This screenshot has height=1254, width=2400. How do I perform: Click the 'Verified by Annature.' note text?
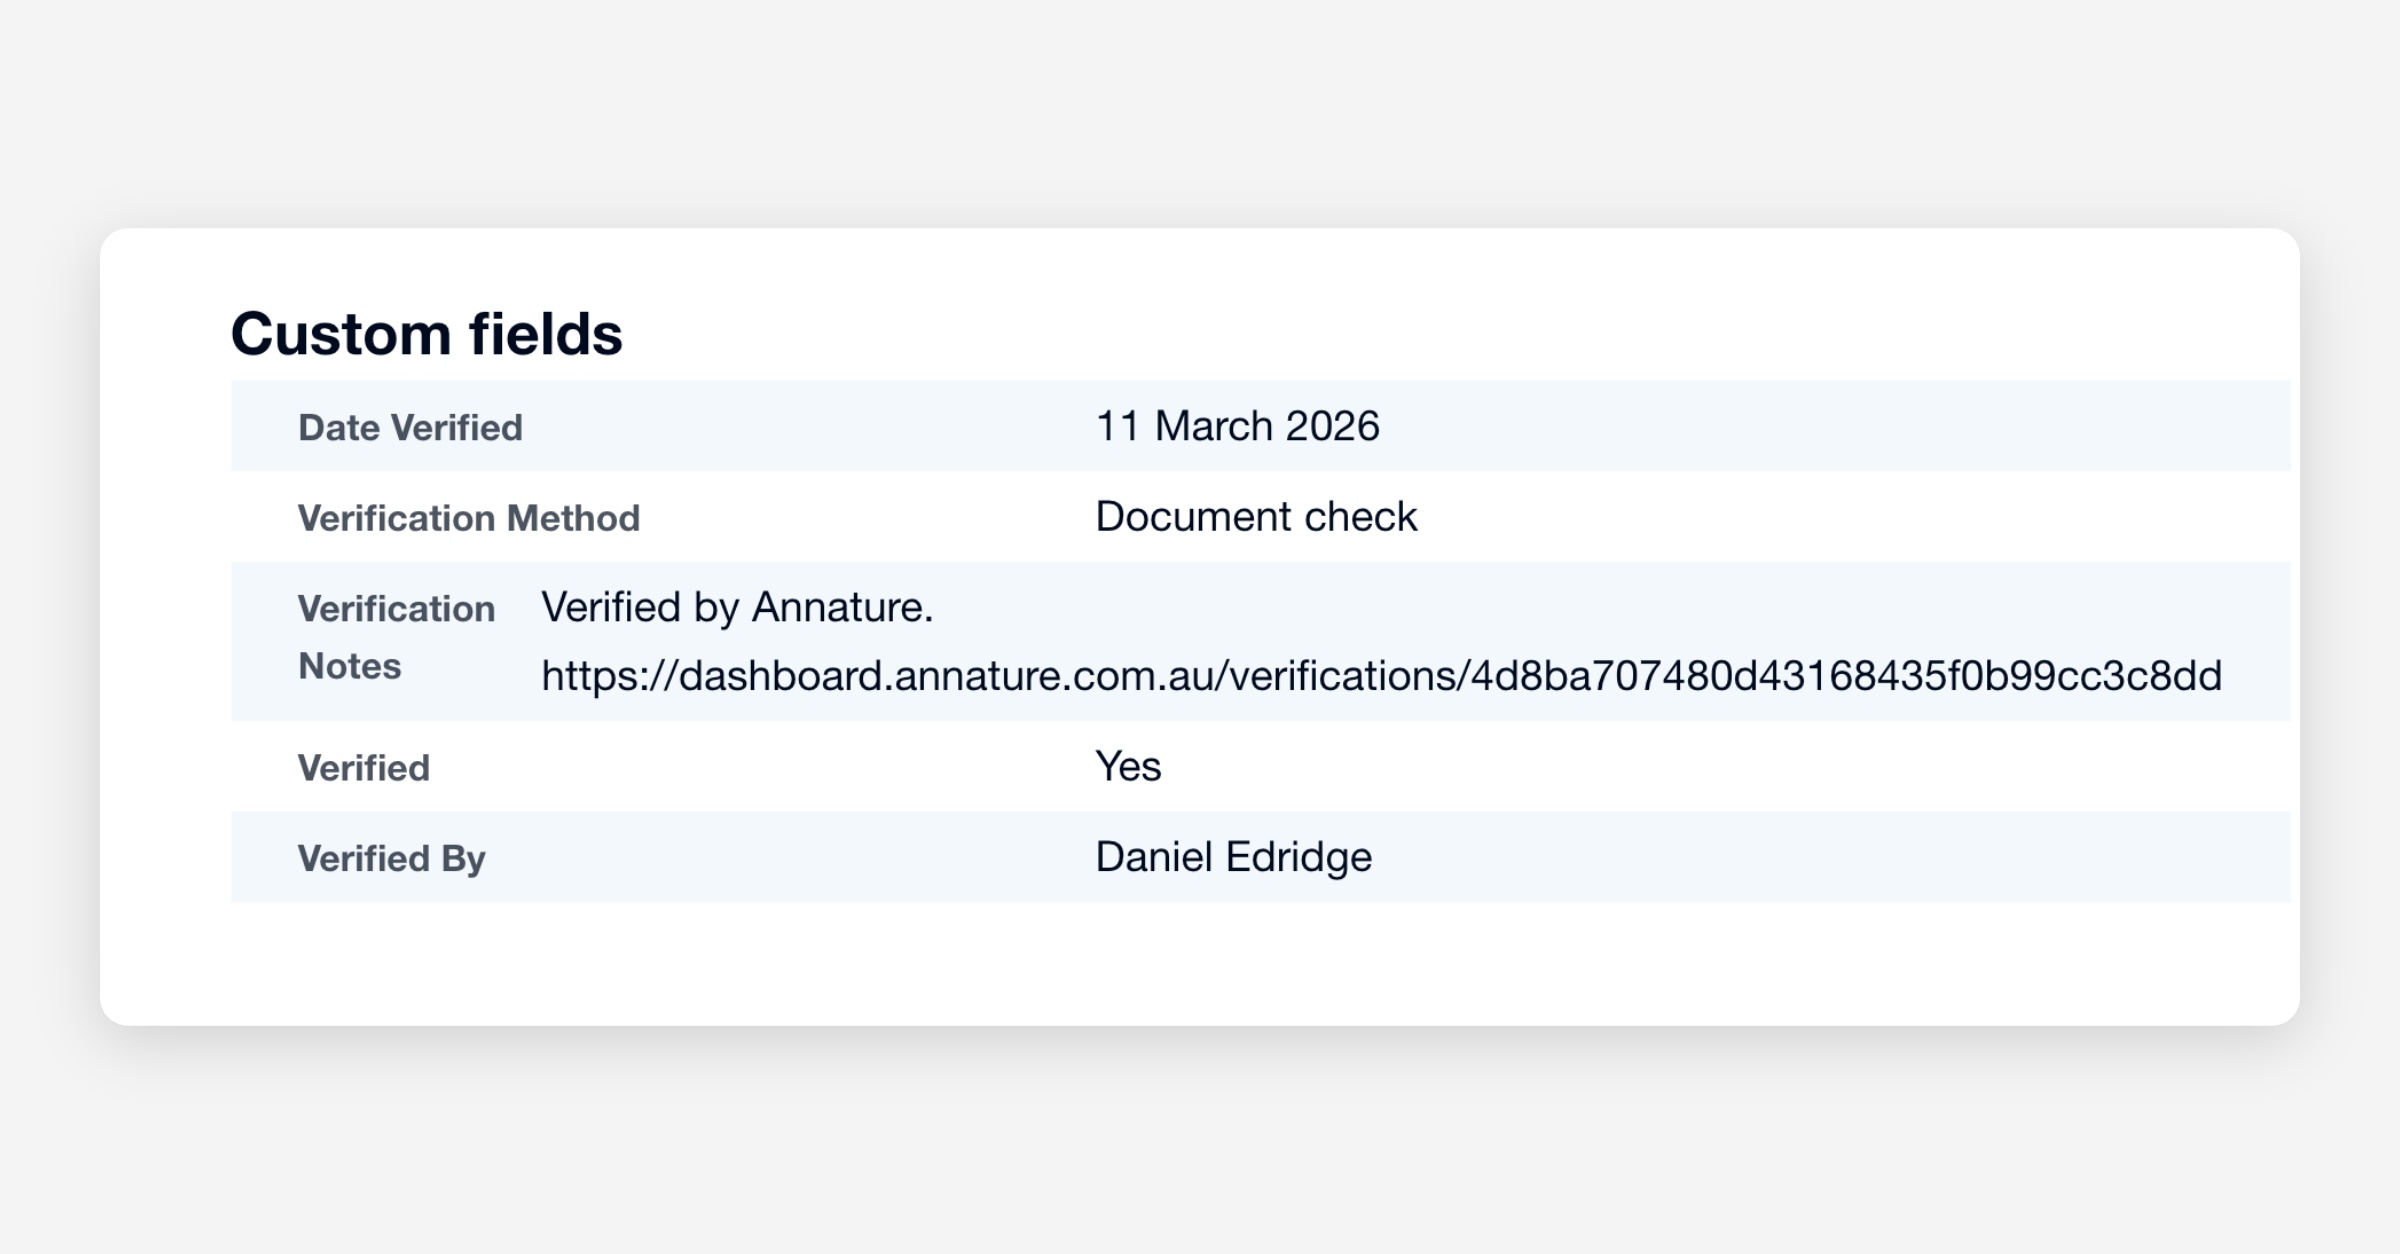pyautogui.click(x=737, y=608)
